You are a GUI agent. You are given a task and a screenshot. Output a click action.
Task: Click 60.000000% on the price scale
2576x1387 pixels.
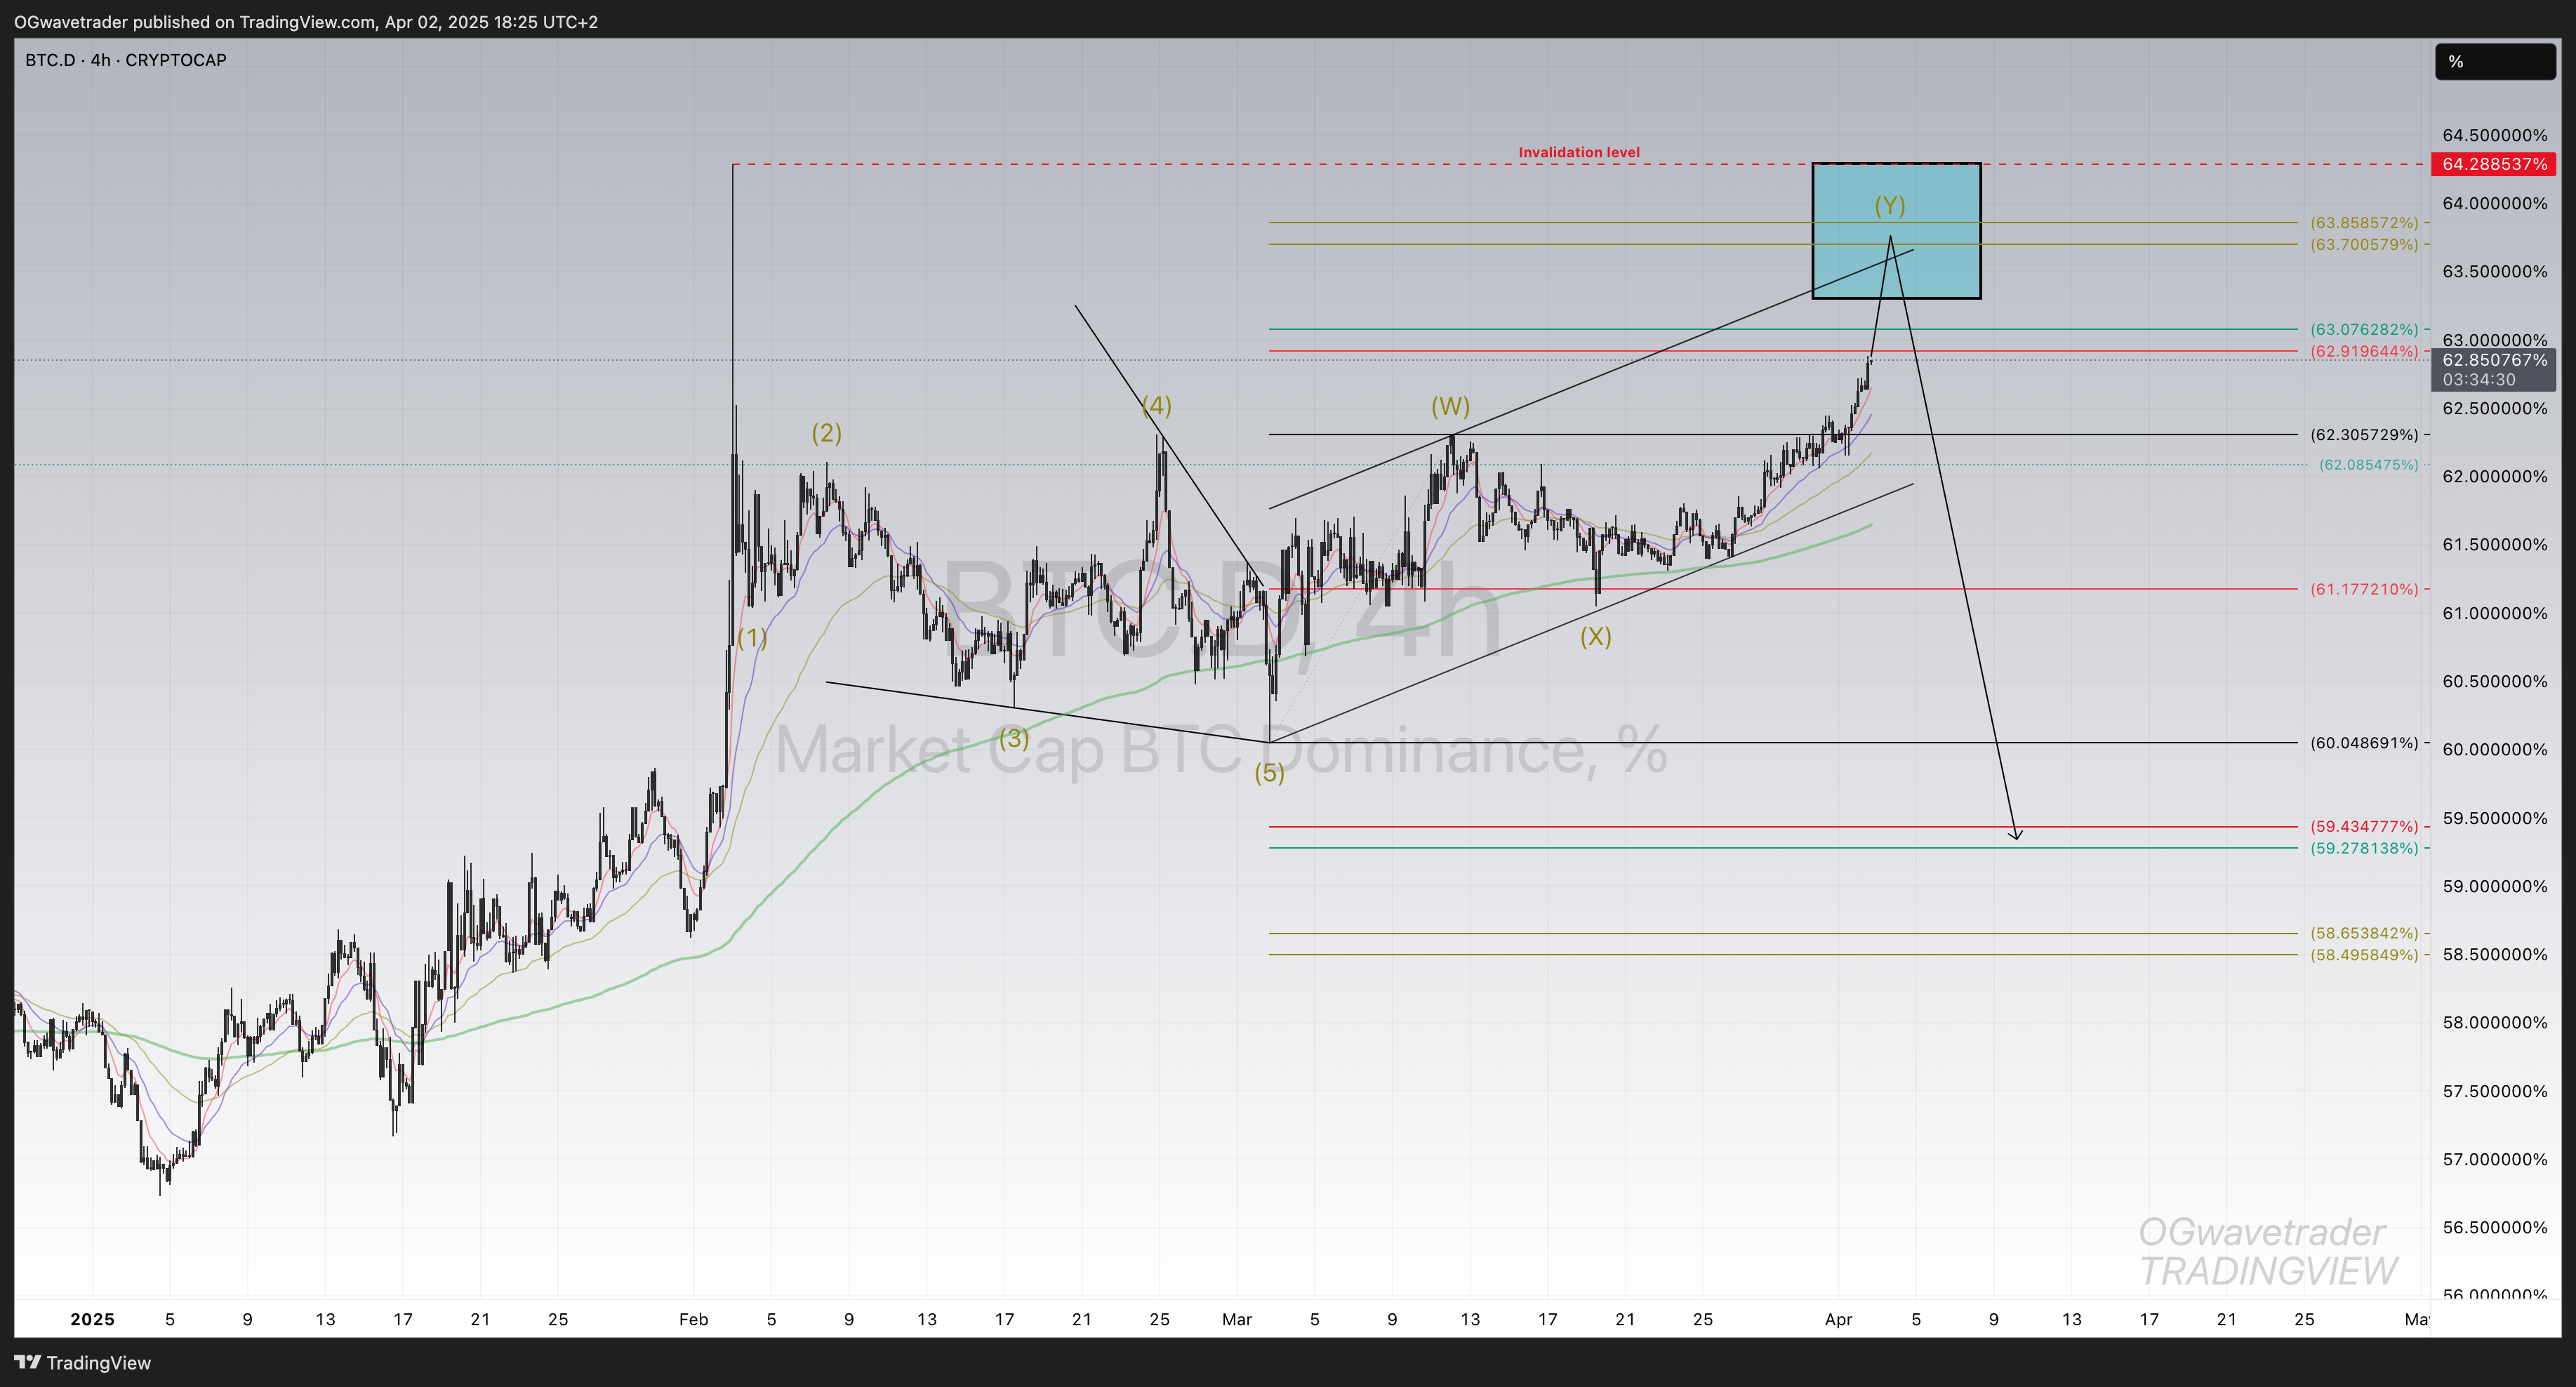pyautogui.click(x=2494, y=750)
